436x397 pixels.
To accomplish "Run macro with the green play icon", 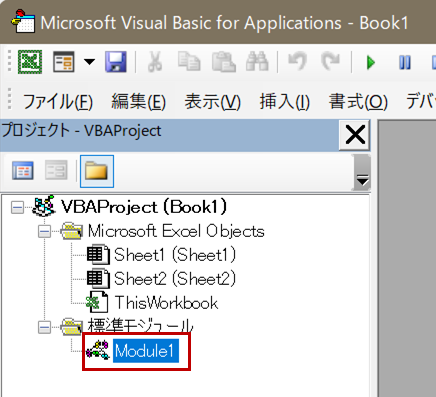I will tap(371, 62).
